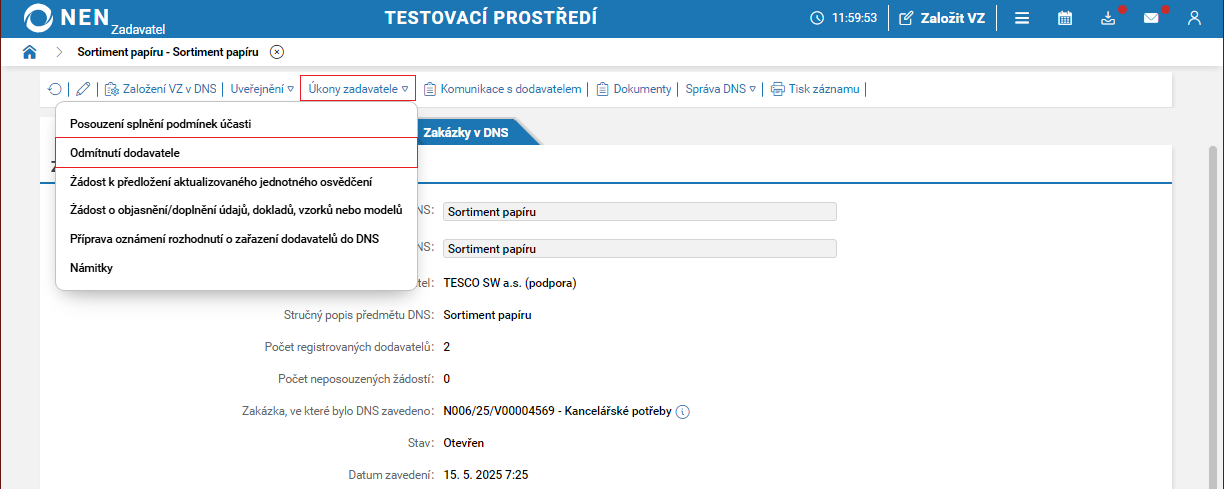Expand the Správa DNS dropdown
This screenshot has height=489, width=1224.
coord(720,89)
